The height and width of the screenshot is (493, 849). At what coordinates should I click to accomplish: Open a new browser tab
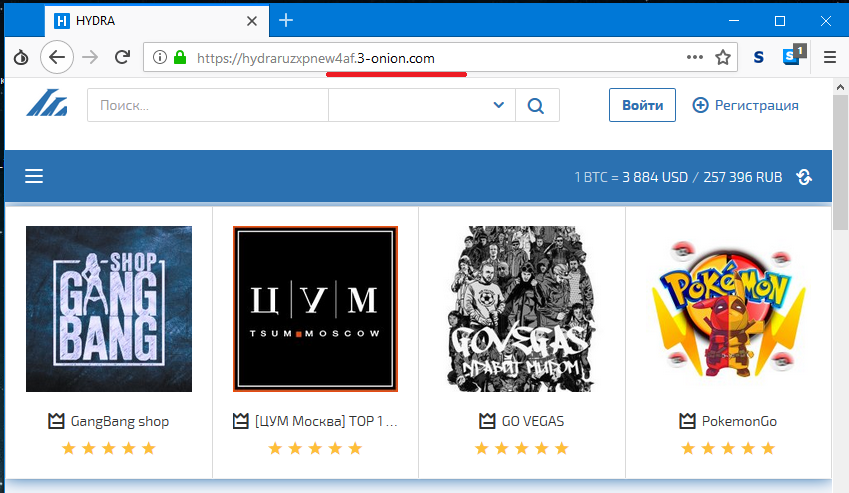(286, 21)
